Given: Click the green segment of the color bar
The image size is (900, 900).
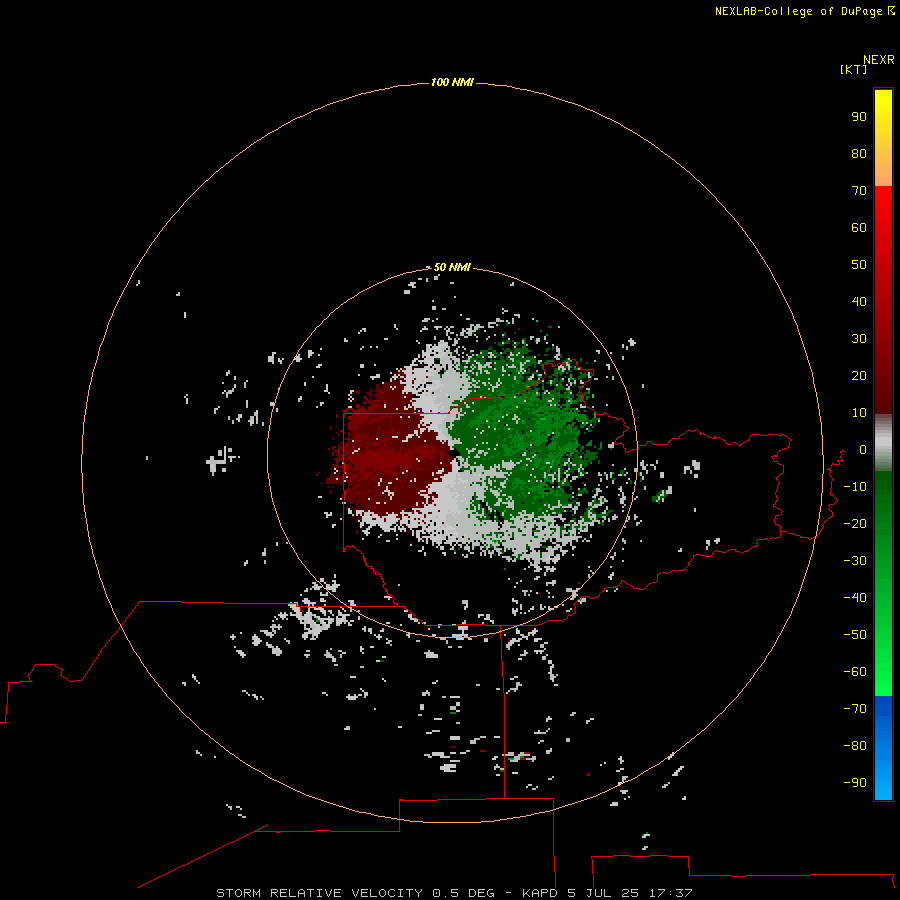Looking at the screenshot, I should 883,583.
